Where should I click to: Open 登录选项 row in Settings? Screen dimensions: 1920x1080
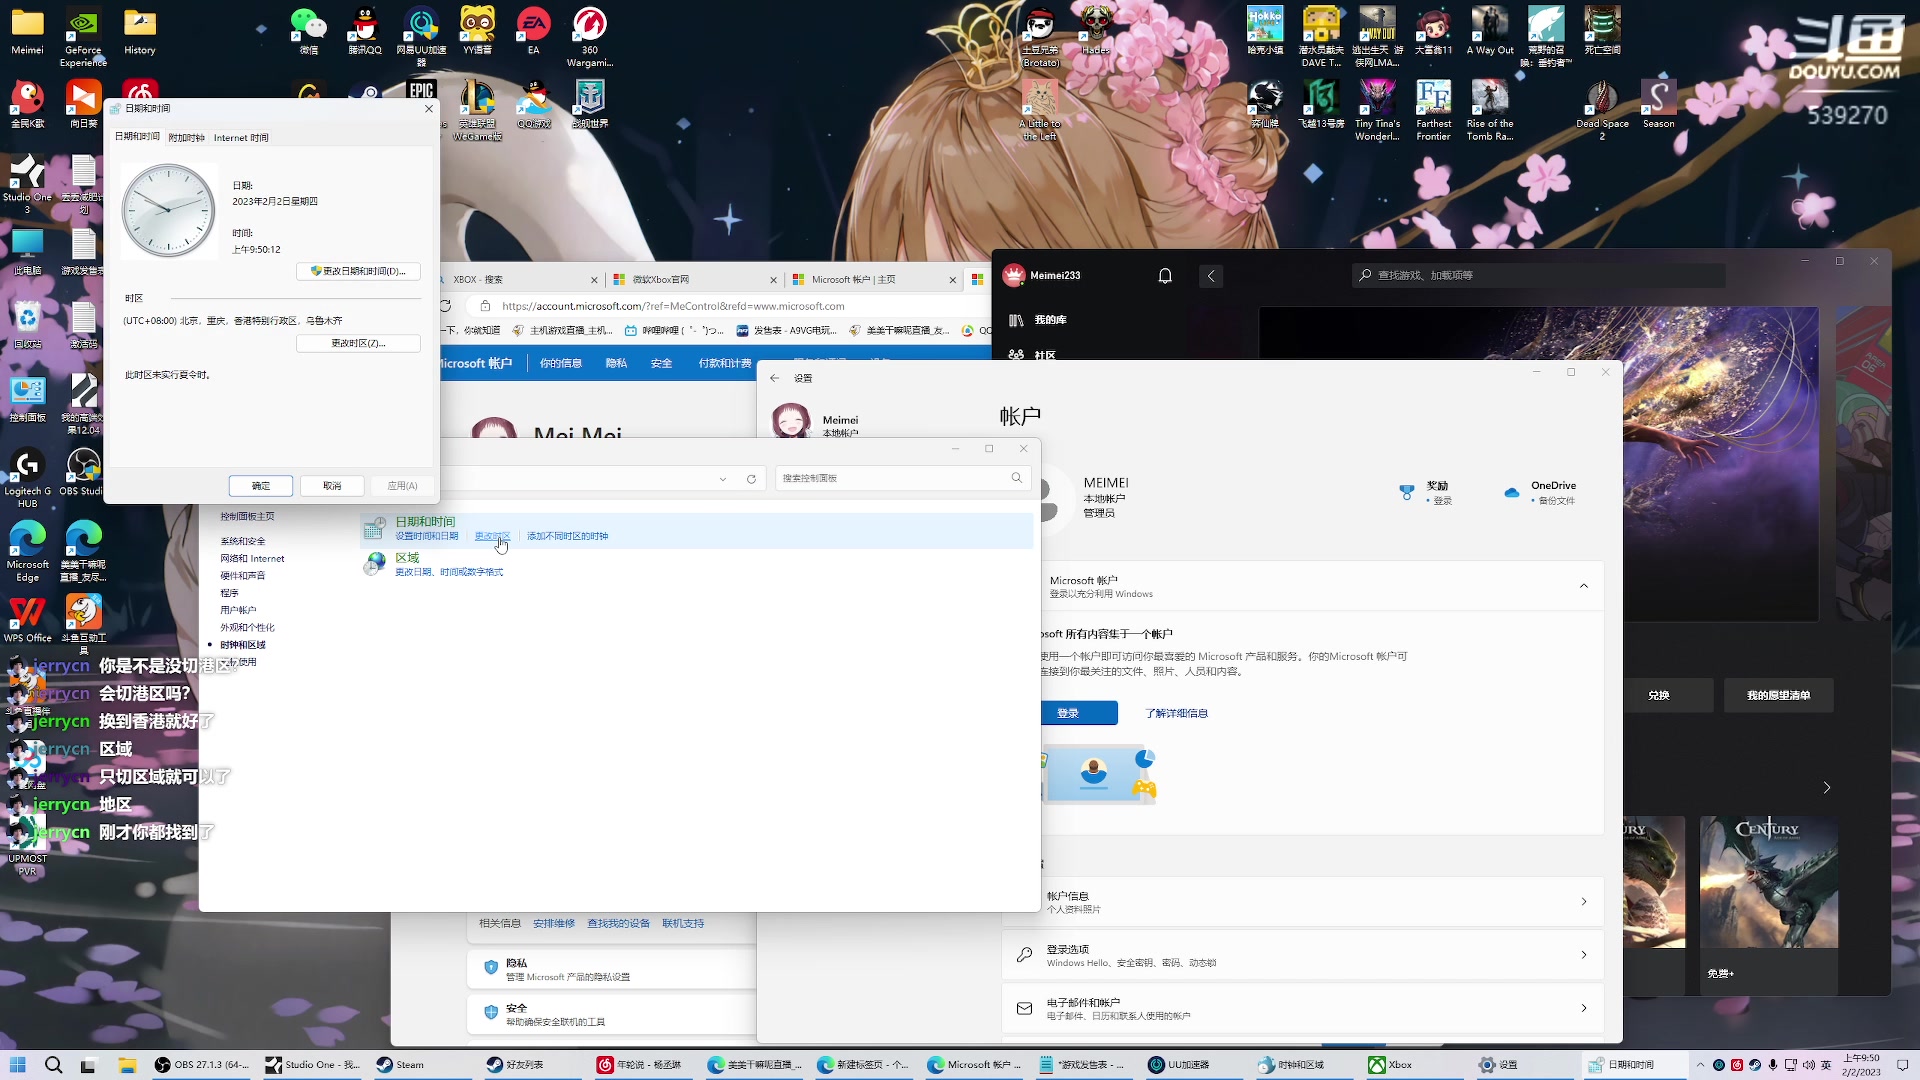1303,955
